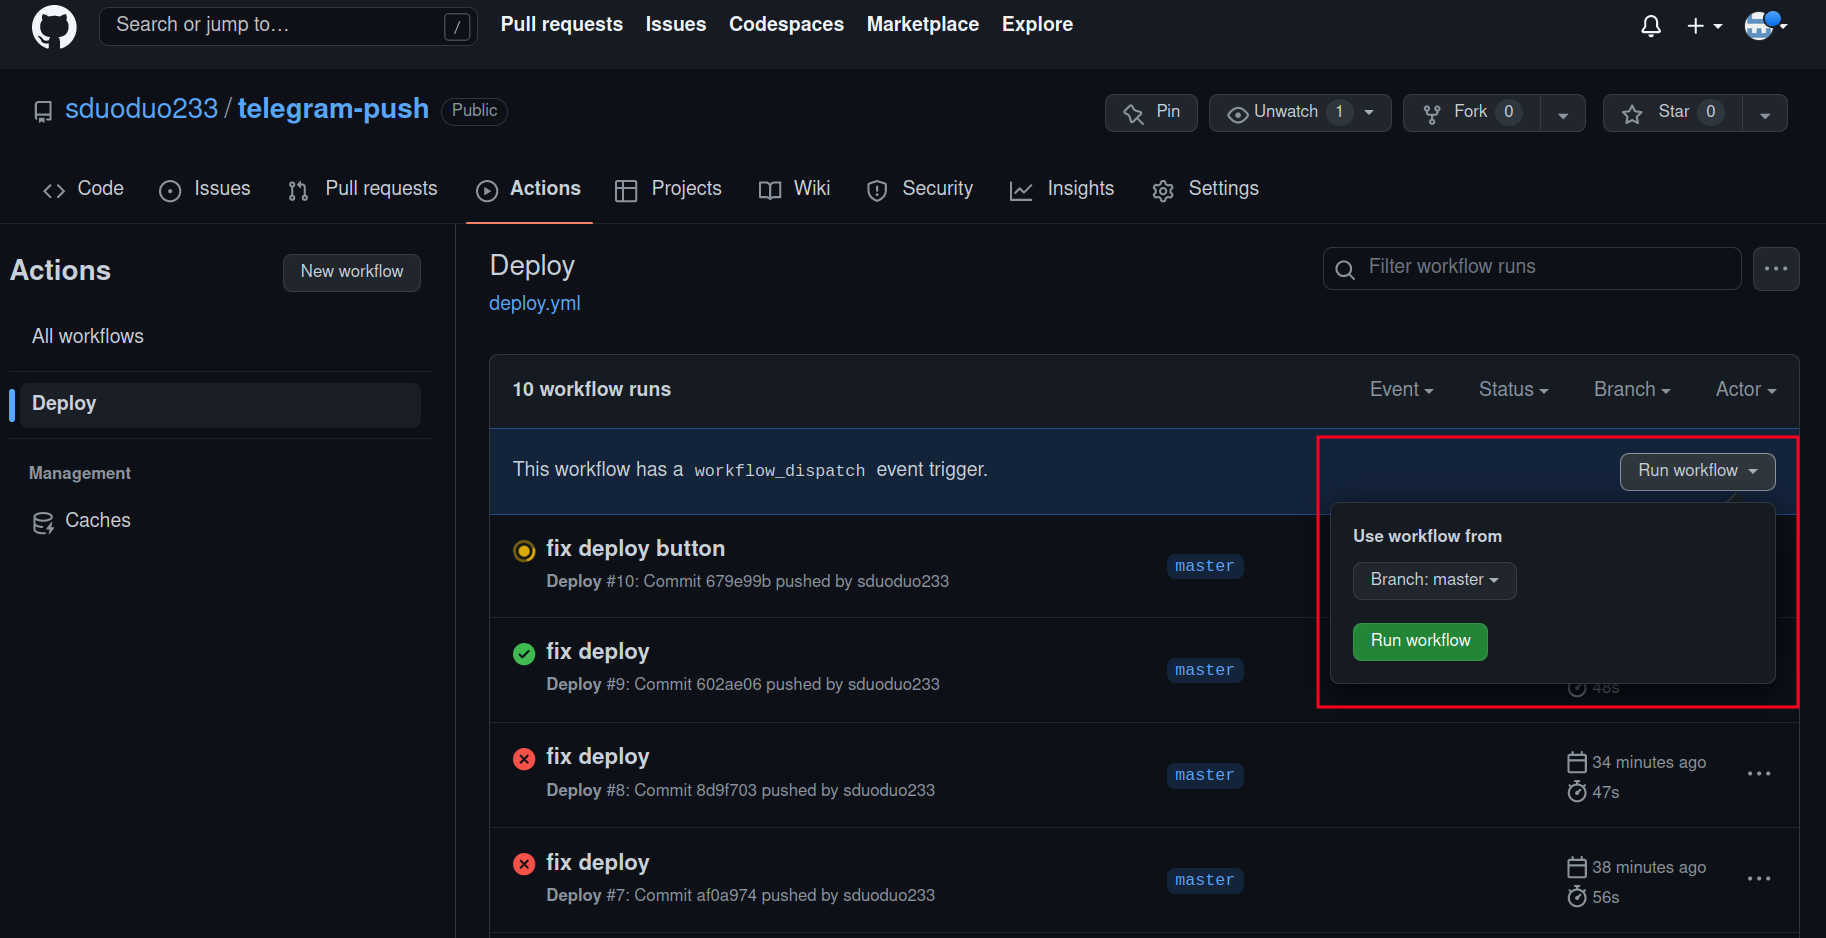Choose branch via Branch: master selector
The width and height of the screenshot is (1826, 938).
(1434, 580)
